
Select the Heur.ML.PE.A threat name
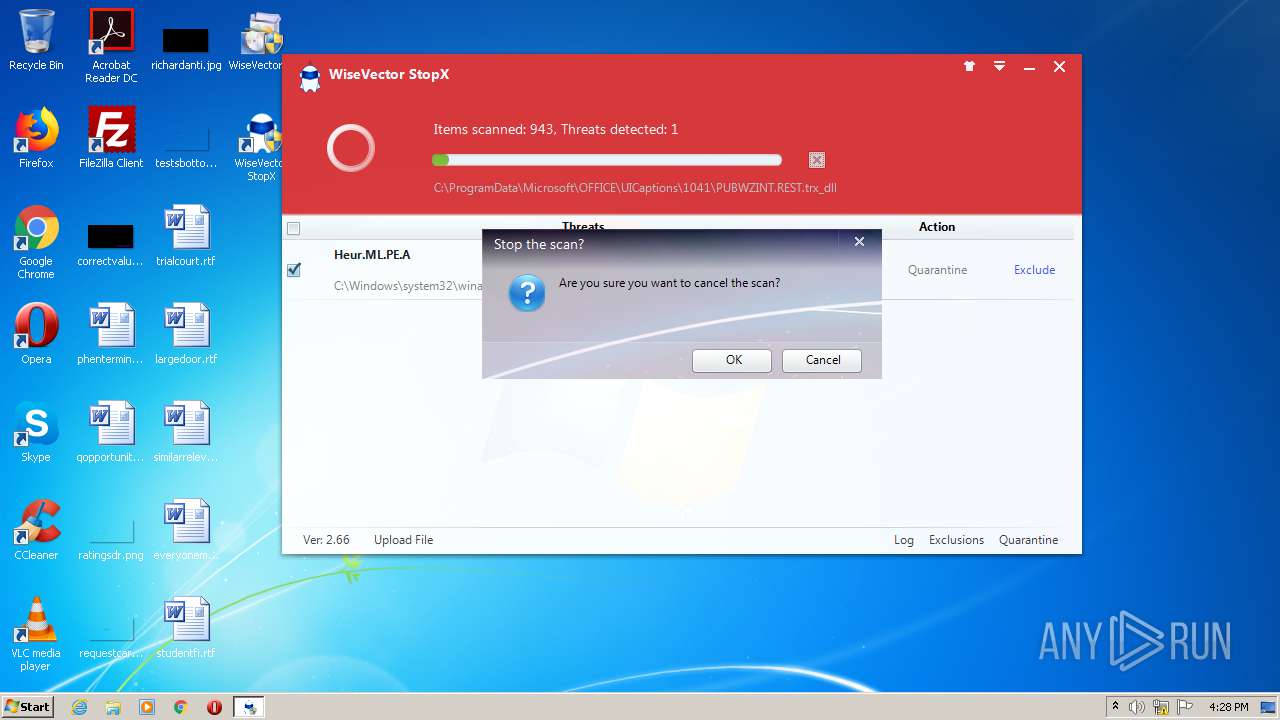point(372,255)
